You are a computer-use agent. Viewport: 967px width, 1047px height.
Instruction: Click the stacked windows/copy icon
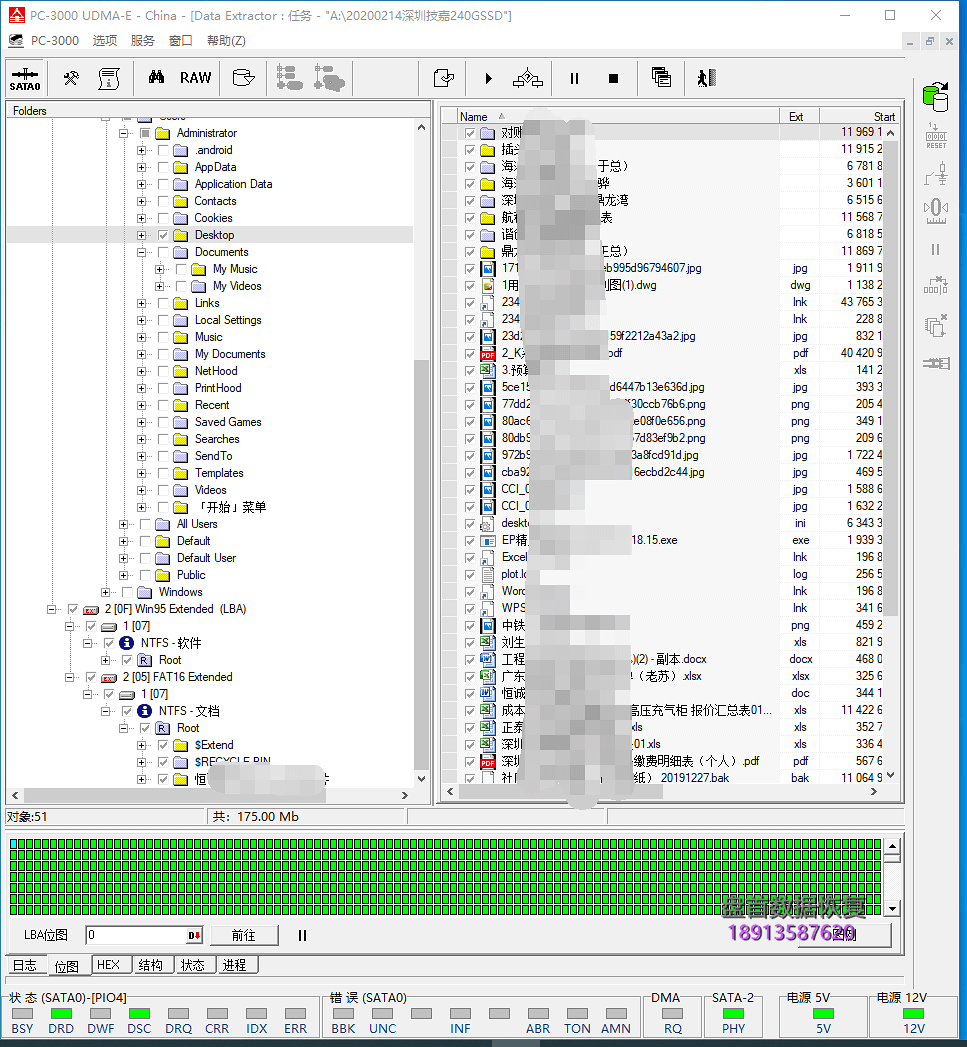click(x=661, y=78)
